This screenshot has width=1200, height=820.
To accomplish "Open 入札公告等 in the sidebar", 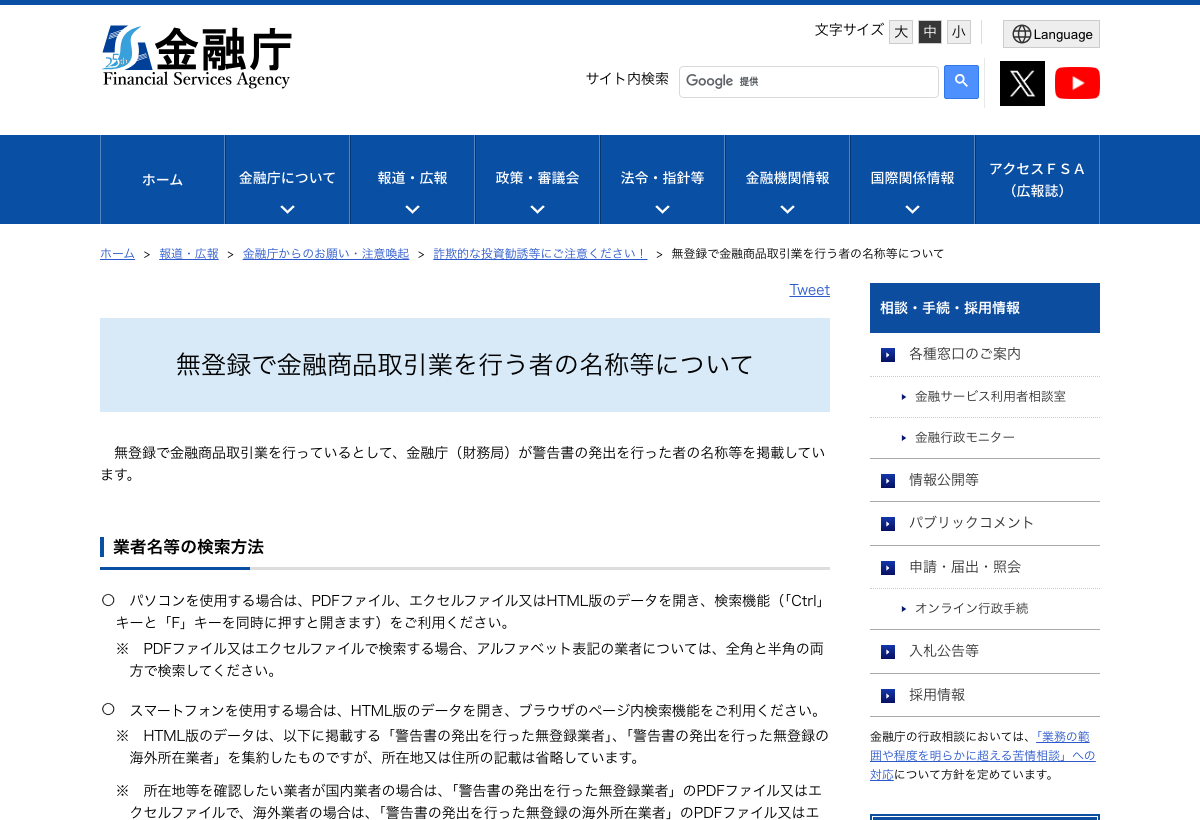I will [x=944, y=651].
